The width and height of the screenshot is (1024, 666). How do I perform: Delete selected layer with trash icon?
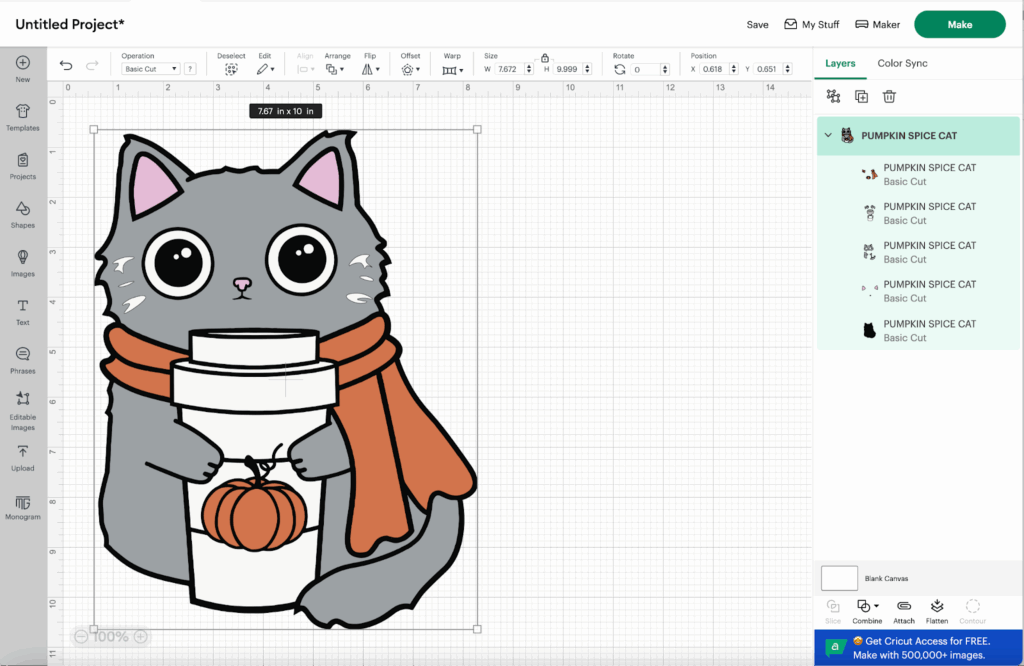[x=889, y=96]
